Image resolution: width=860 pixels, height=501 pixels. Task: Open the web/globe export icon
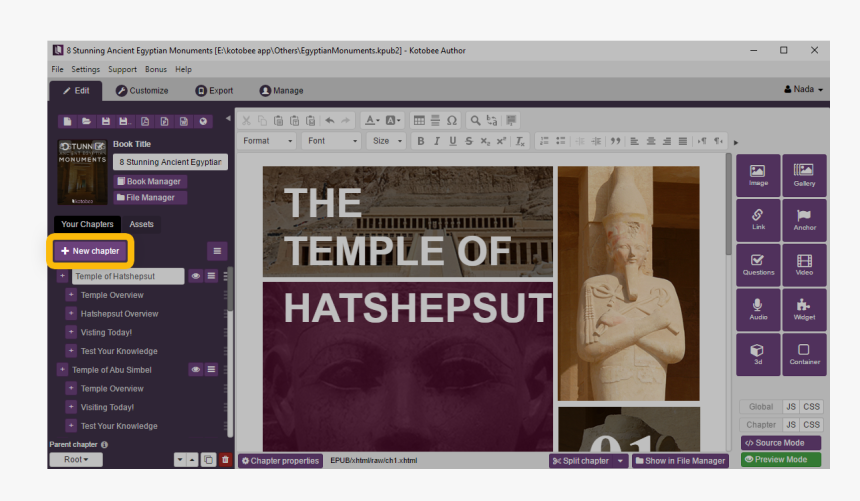click(x=203, y=121)
